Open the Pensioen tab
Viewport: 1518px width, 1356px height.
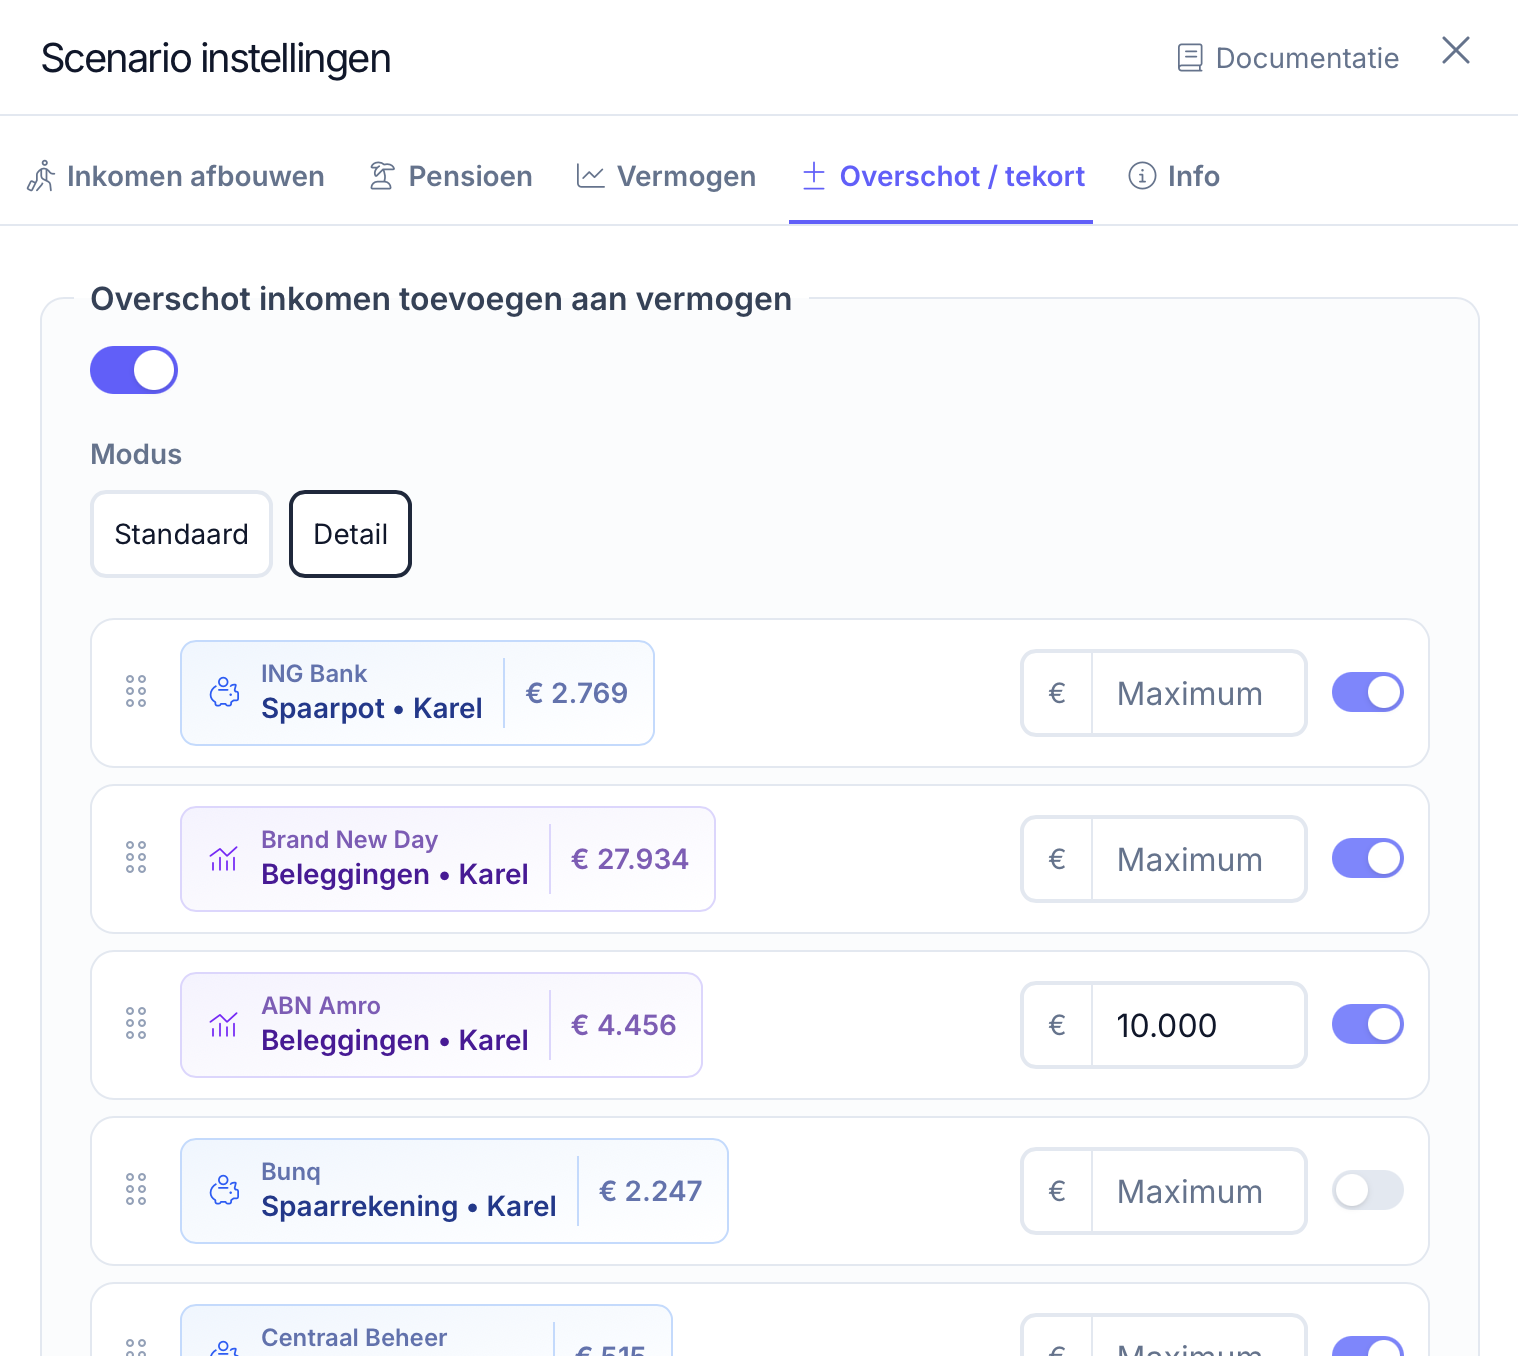click(450, 176)
